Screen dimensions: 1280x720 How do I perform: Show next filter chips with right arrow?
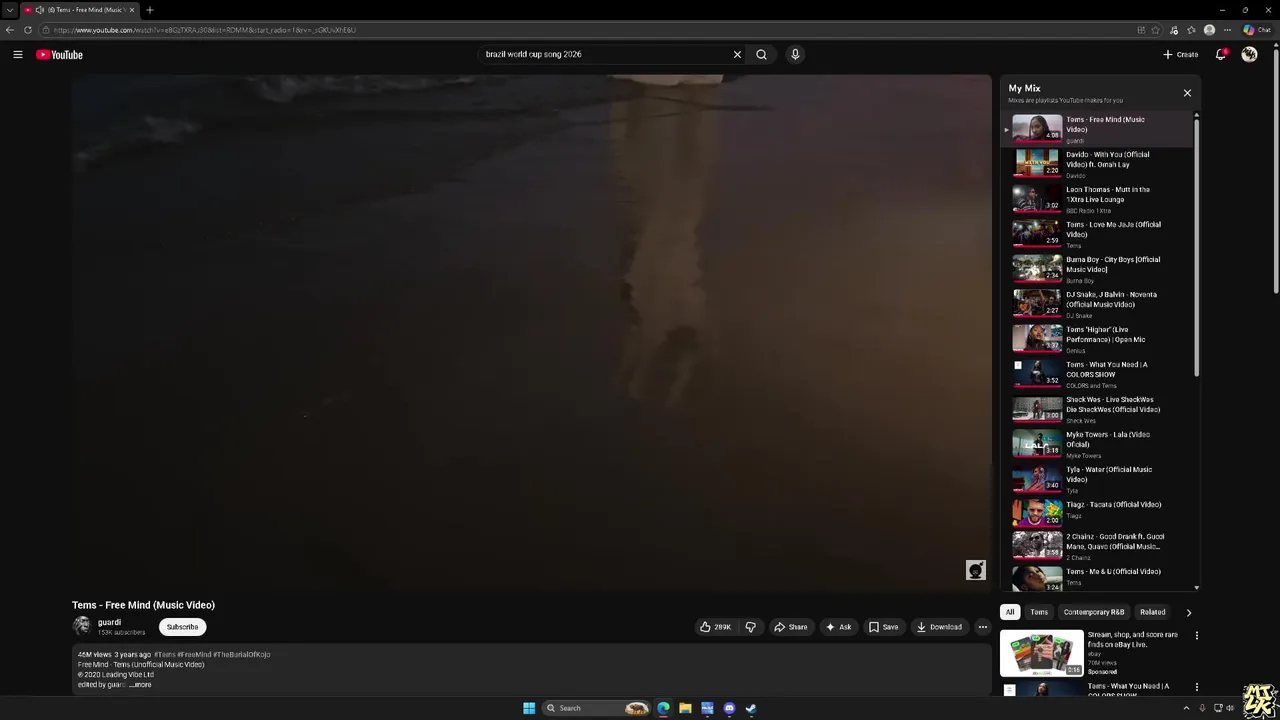1188,612
